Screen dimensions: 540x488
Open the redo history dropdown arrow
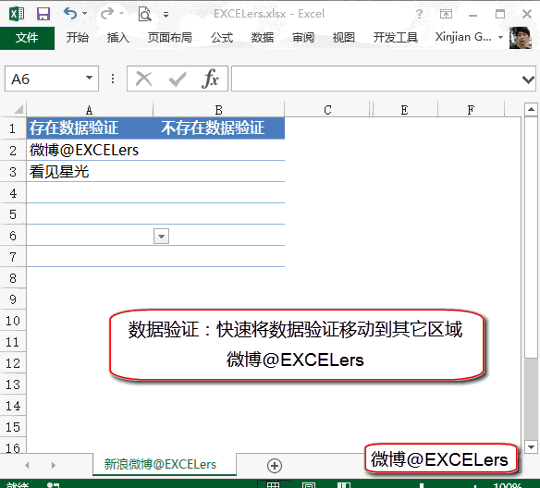point(121,14)
